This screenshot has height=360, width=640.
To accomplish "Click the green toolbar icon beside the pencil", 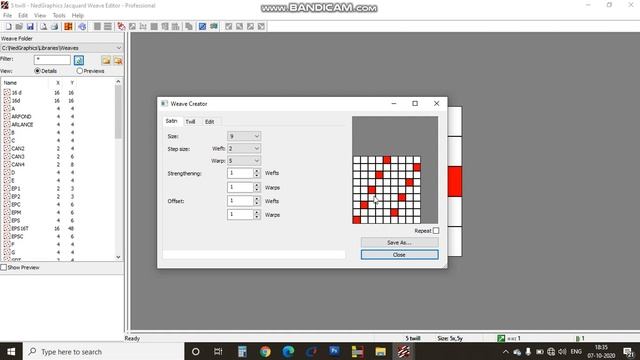I will 213,27.
